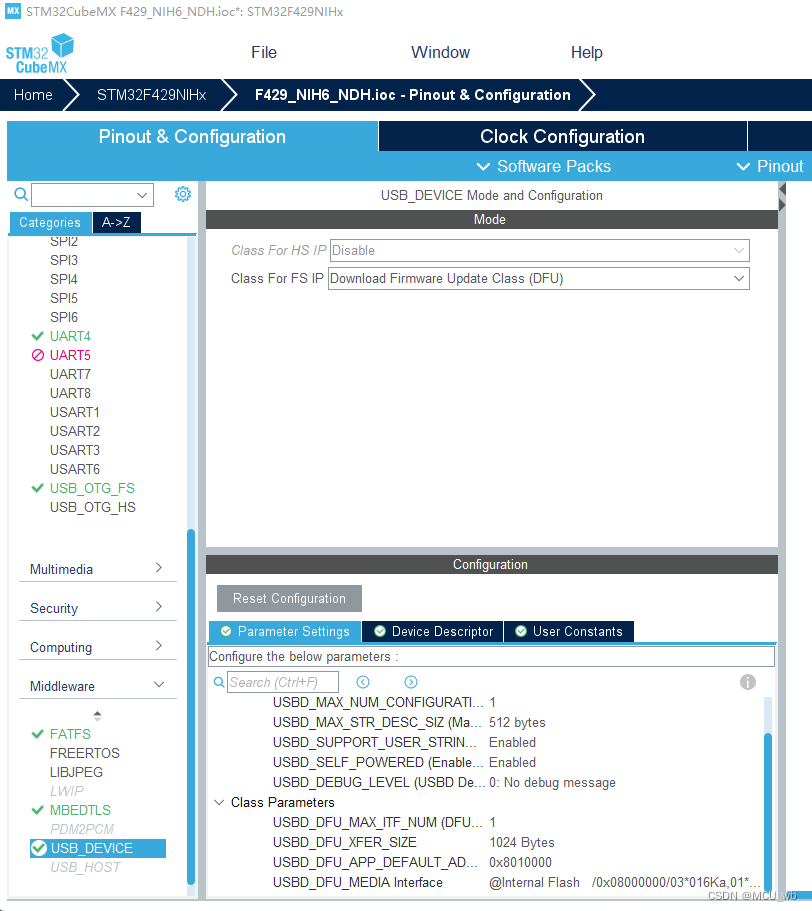Click the Reset Configuration button
Screen dimensions: 812x911
[x=289, y=598]
